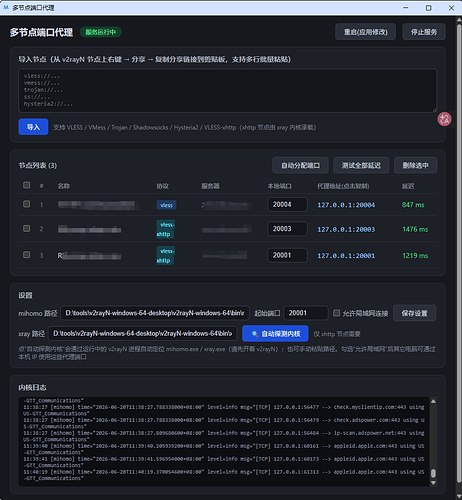462x500 pixels.
Task: Click the 协议 column header
Action: [x=163, y=186]
